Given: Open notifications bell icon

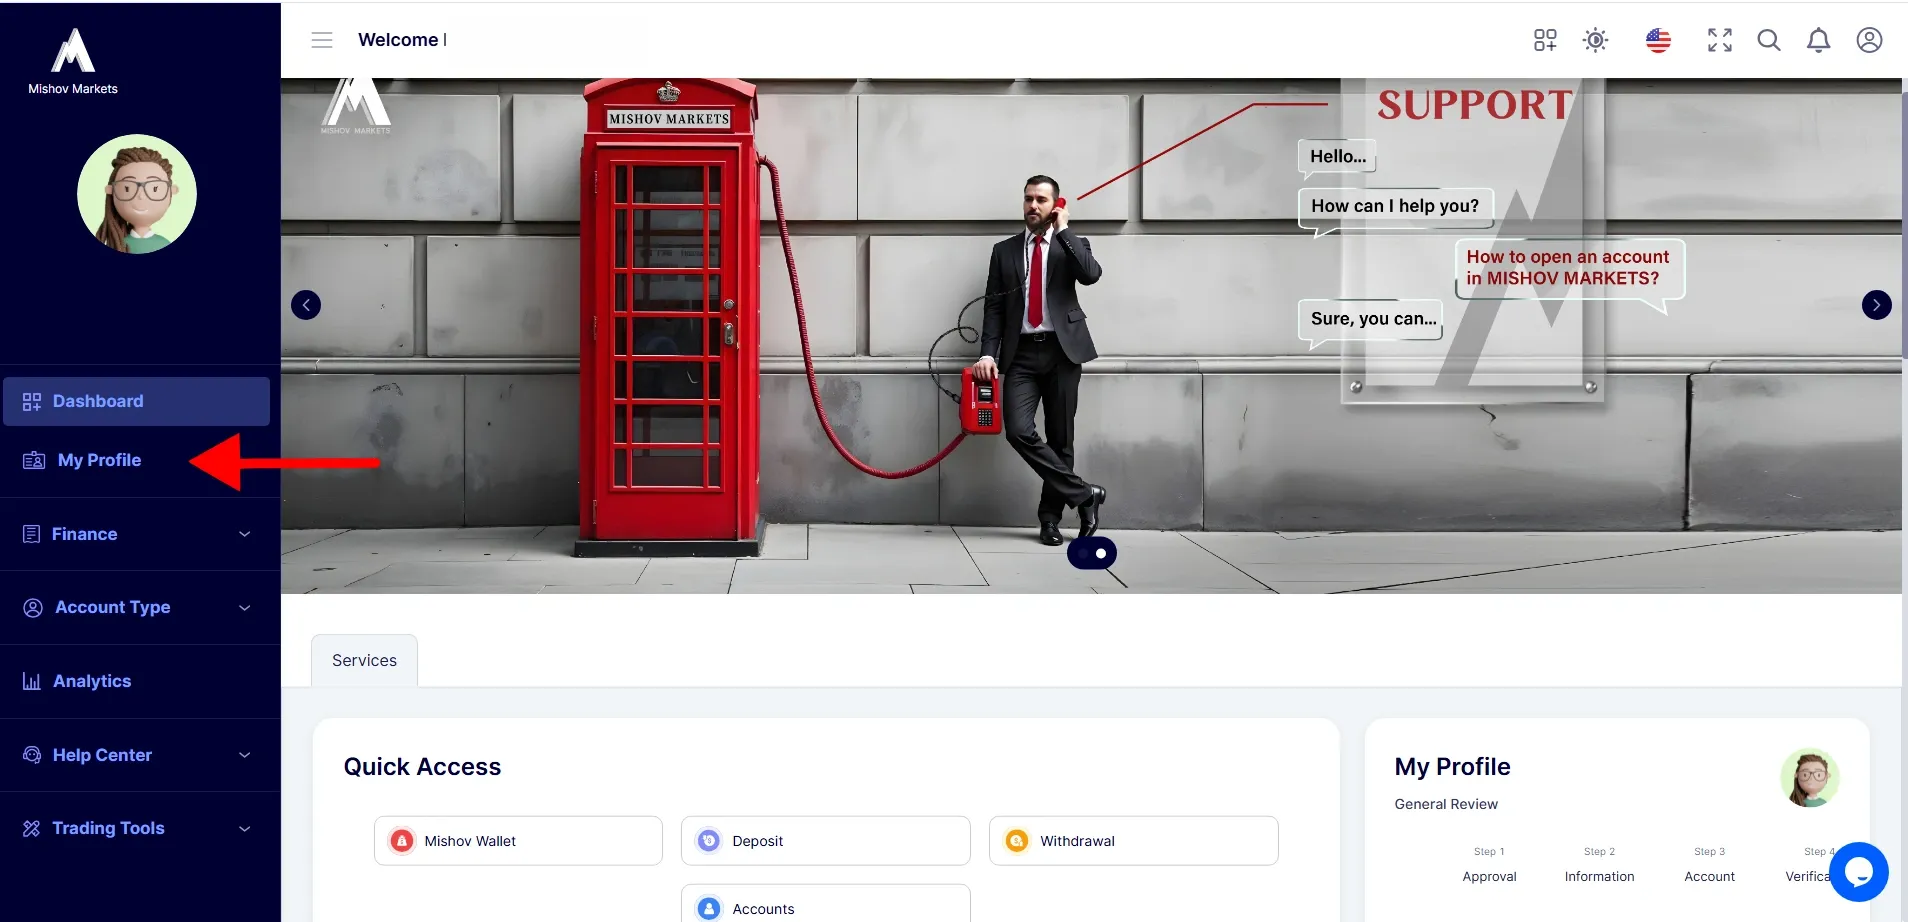Looking at the screenshot, I should coord(1819,40).
